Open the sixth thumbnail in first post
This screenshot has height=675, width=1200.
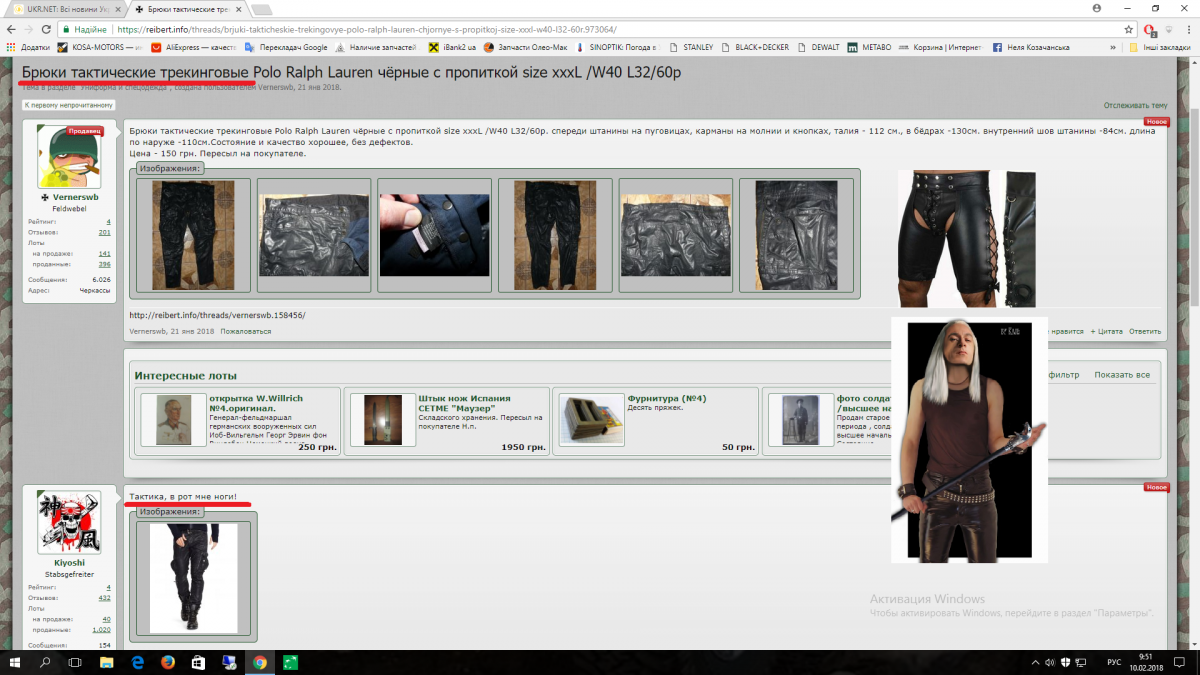coord(796,235)
